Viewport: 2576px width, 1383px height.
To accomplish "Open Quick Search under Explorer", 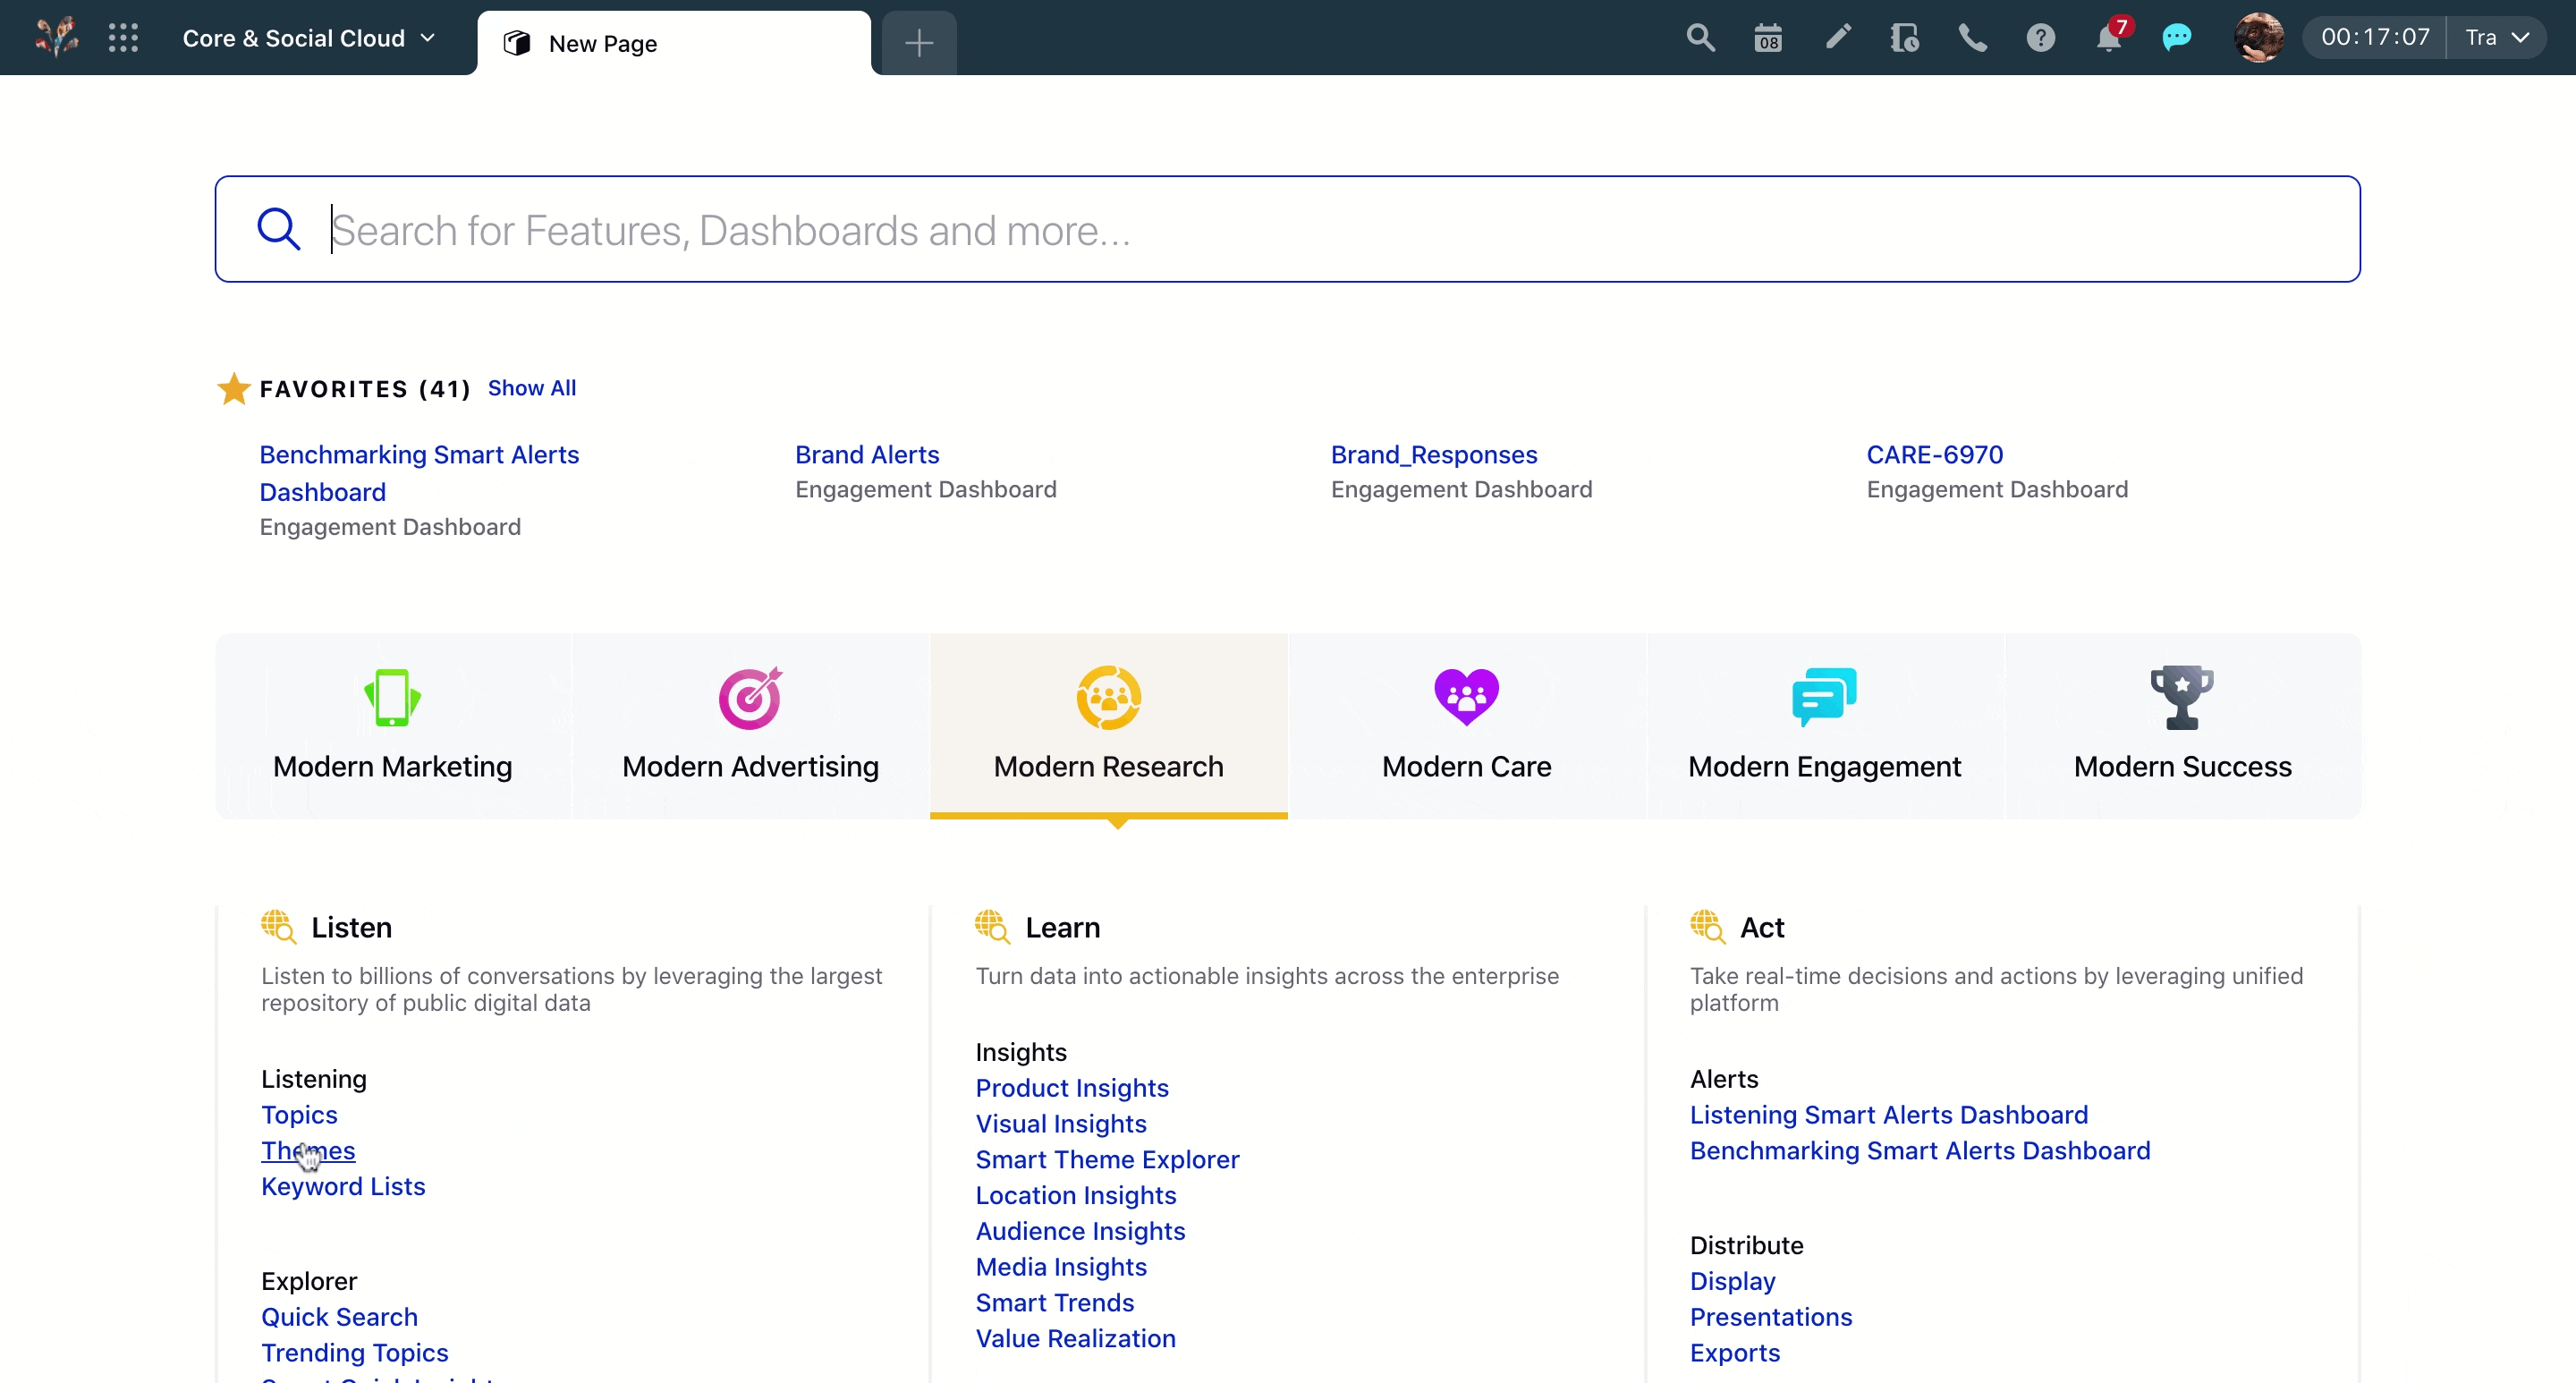I will pyautogui.click(x=339, y=1317).
